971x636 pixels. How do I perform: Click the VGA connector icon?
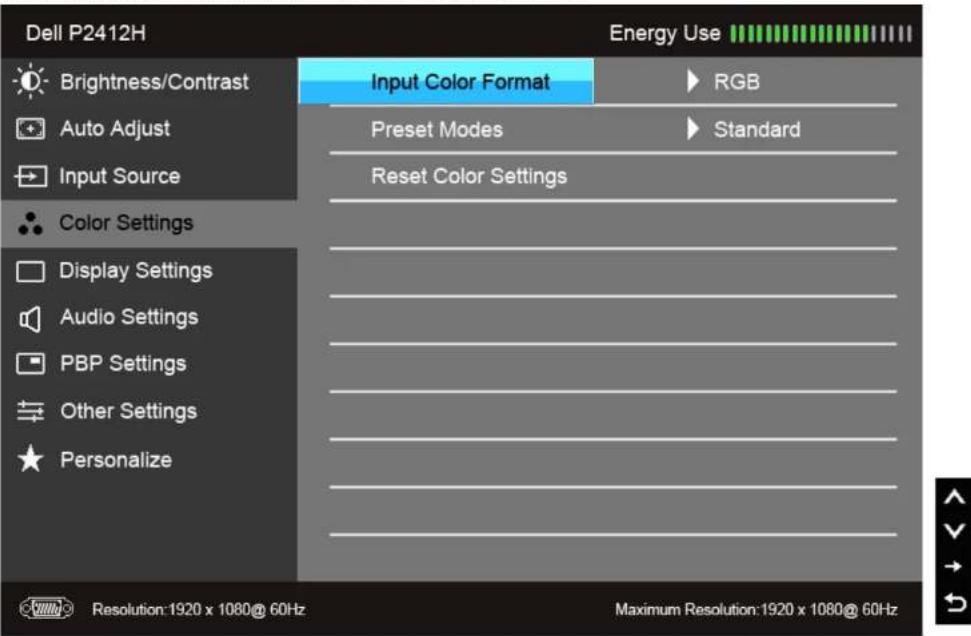pyautogui.click(x=46, y=609)
